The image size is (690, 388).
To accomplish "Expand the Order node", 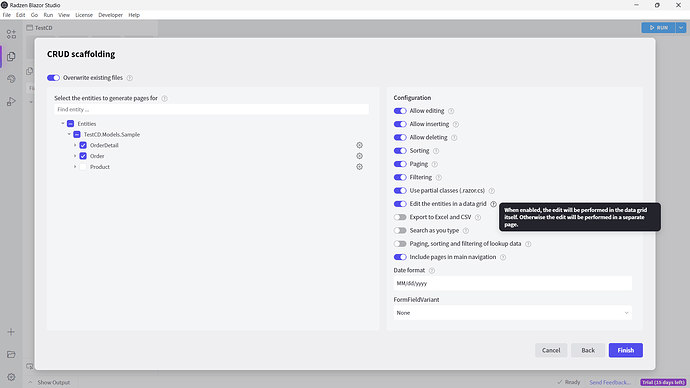I will [75, 156].
